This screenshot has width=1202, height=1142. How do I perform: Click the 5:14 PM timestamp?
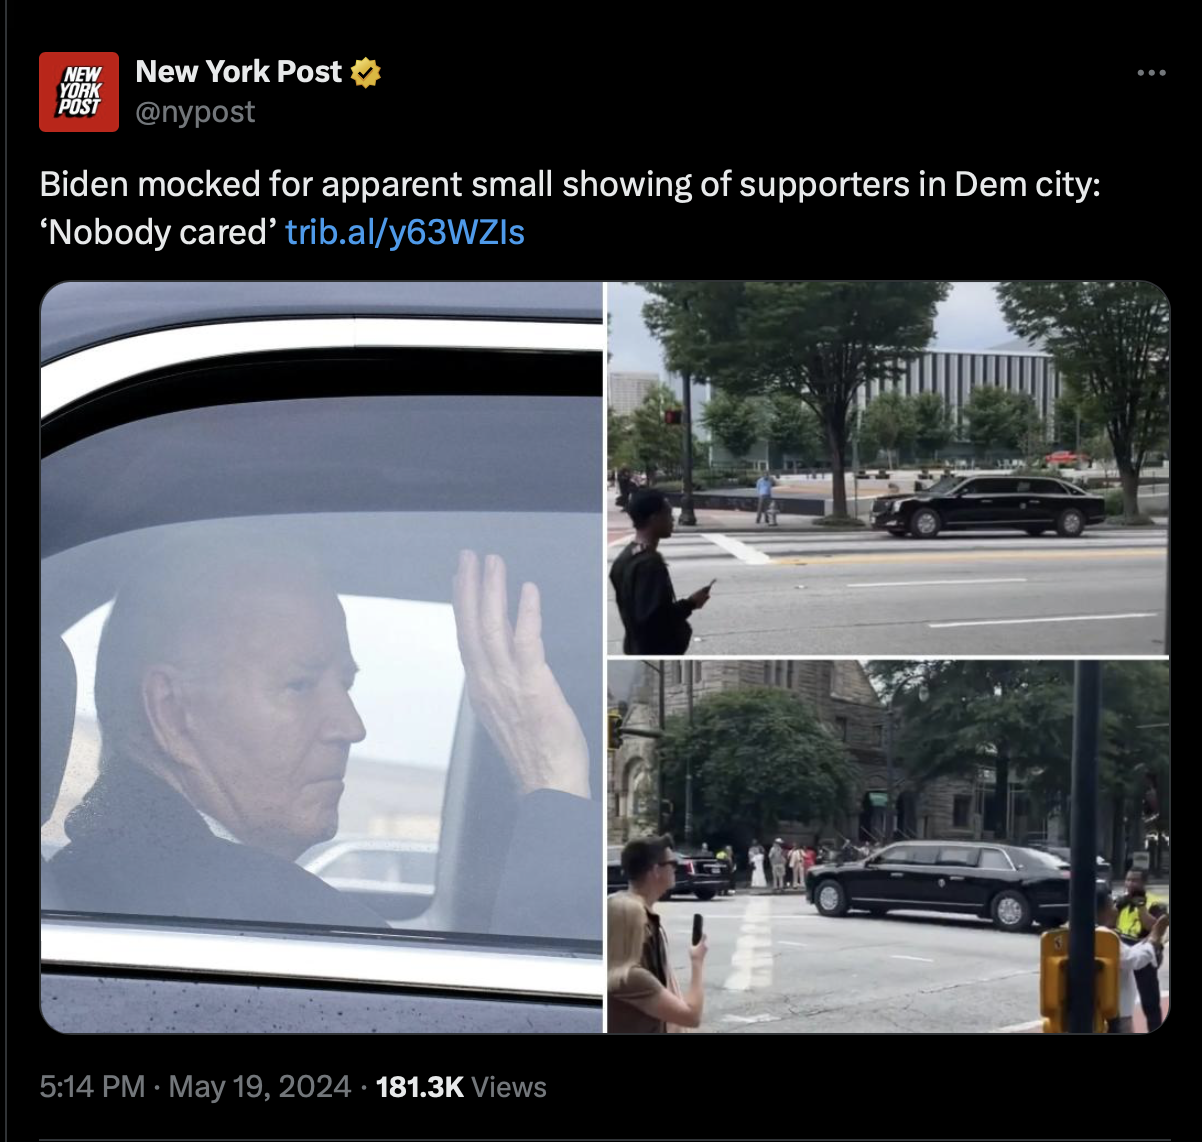92,1087
